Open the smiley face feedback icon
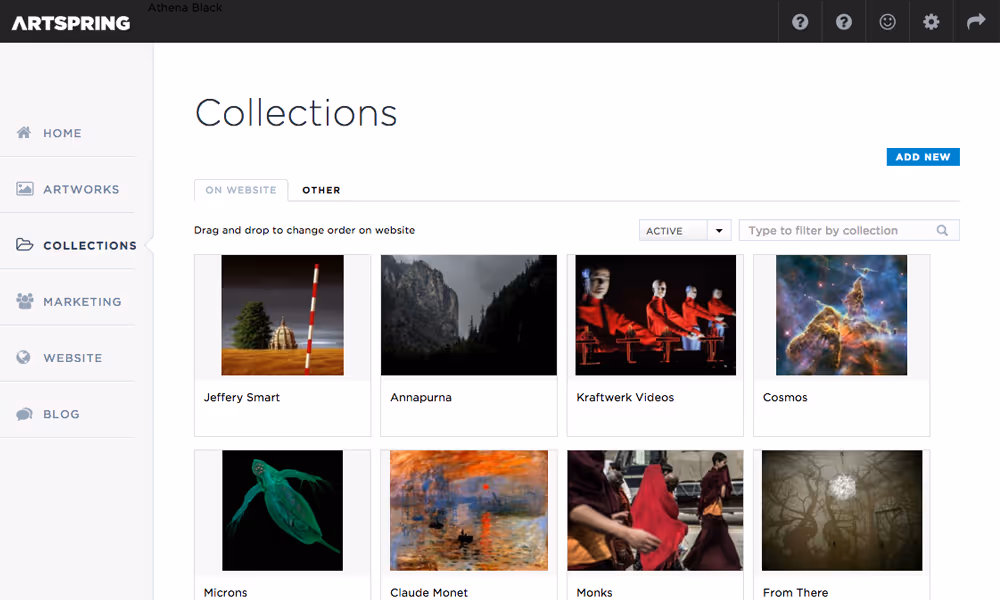Screen dimensions: 1000x600 pos(887,22)
